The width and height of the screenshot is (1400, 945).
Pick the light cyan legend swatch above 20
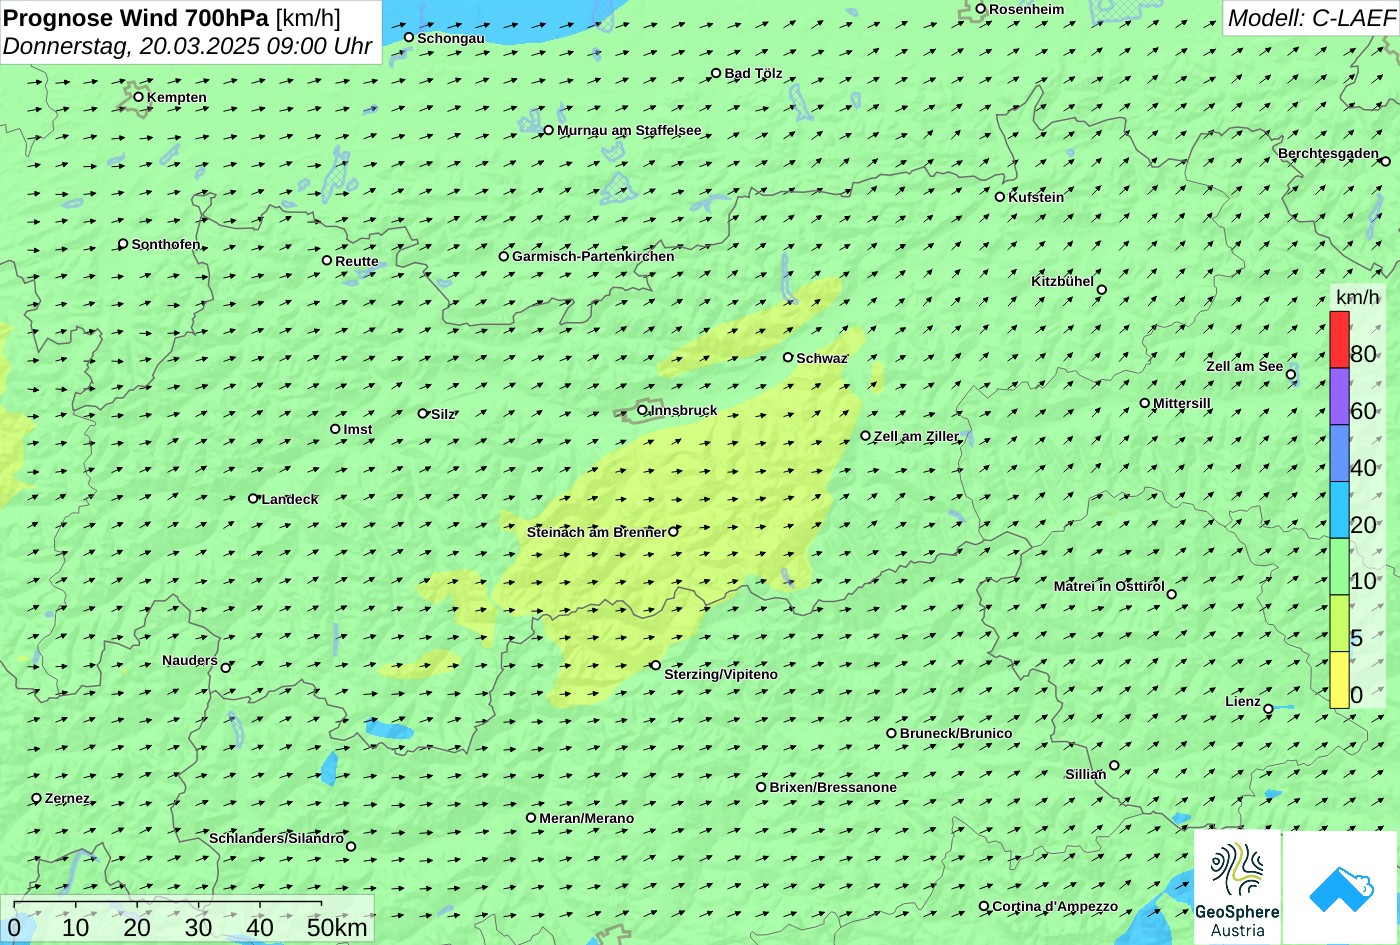(x=1339, y=510)
